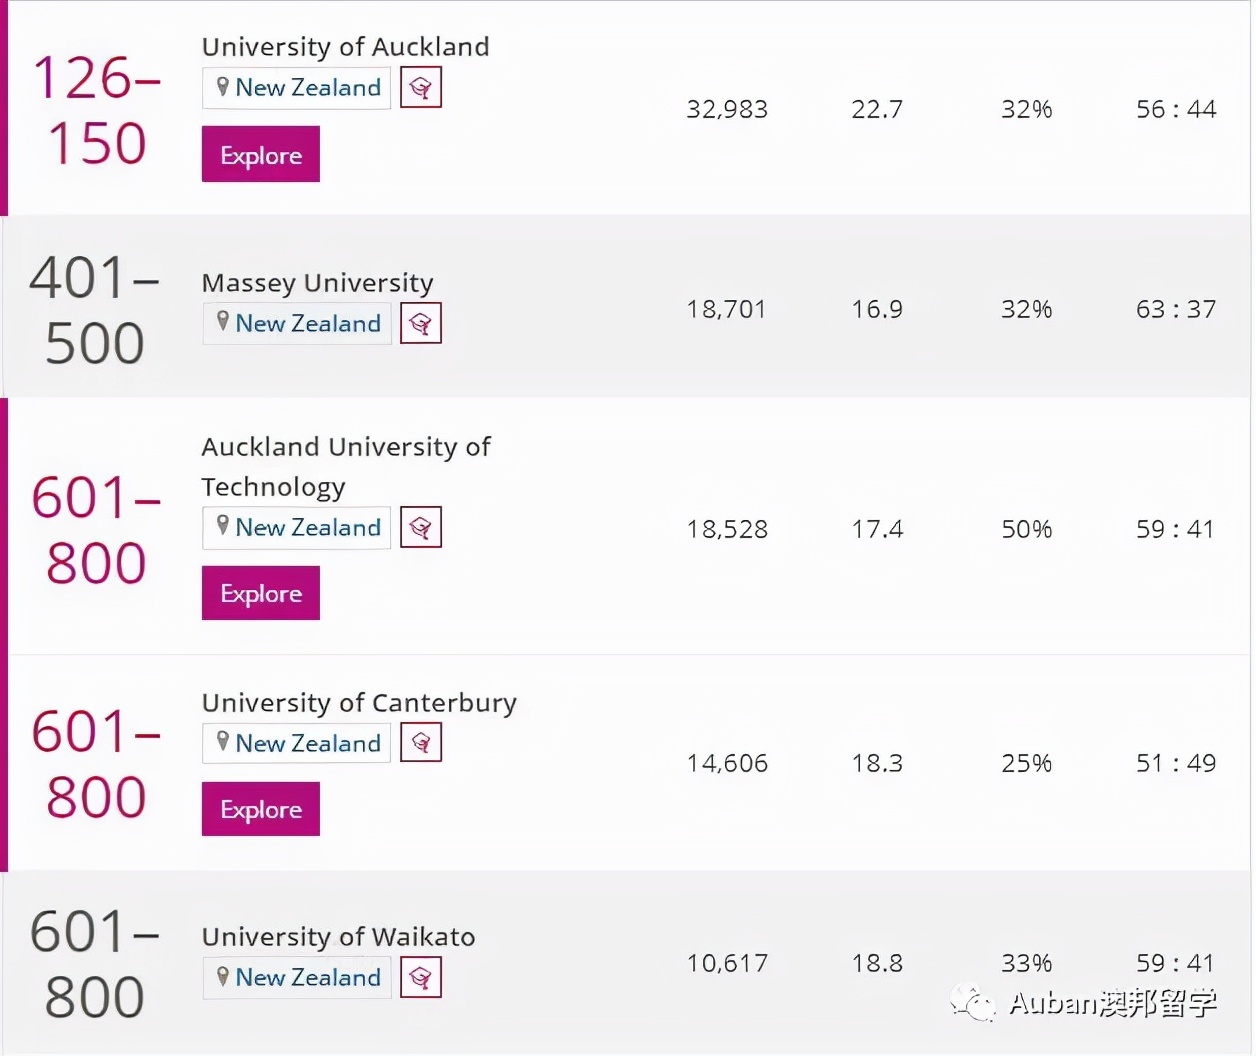Open the University of Waikato title link
The width and height of the screenshot is (1256, 1056).
click(338, 937)
